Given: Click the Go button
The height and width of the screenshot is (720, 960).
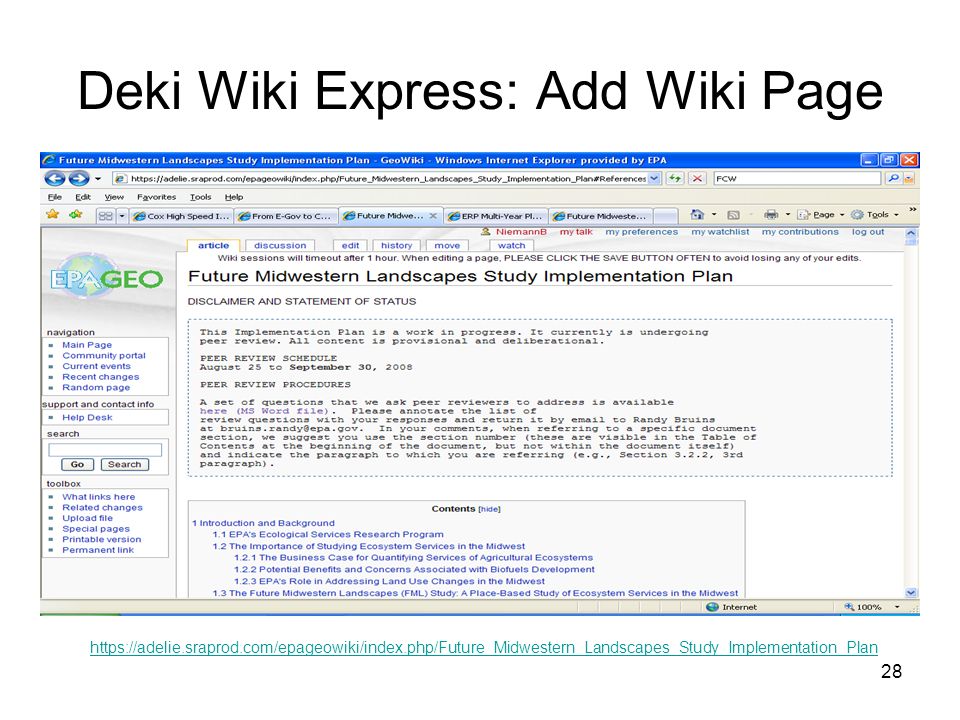Looking at the screenshot, I should tap(77, 465).
